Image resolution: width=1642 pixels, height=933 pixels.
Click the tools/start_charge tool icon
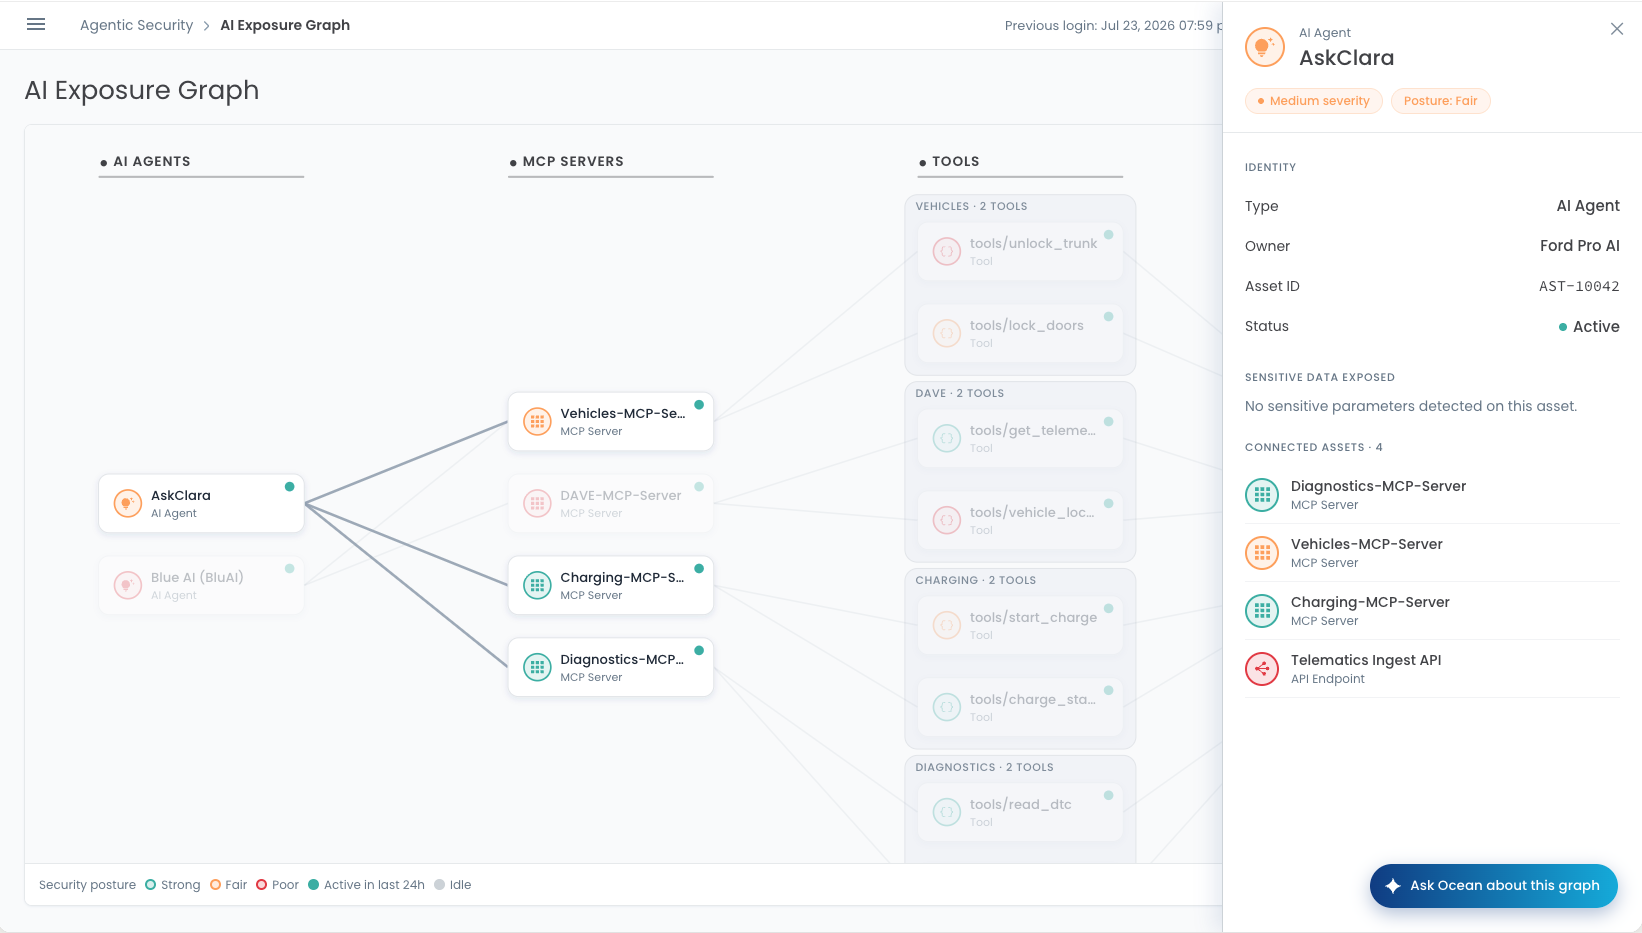[x=946, y=625]
